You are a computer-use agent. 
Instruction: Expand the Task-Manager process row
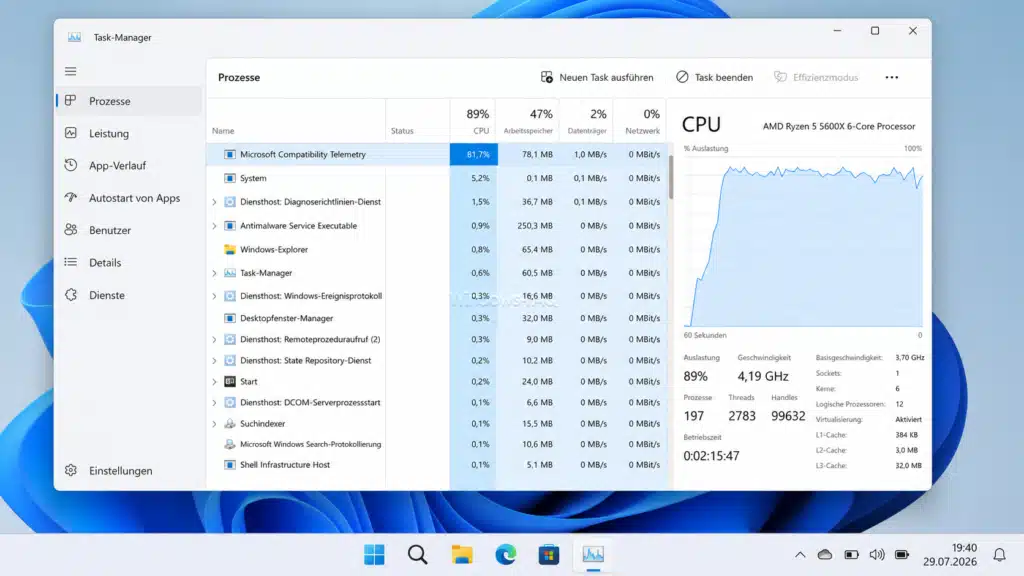coord(214,273)
